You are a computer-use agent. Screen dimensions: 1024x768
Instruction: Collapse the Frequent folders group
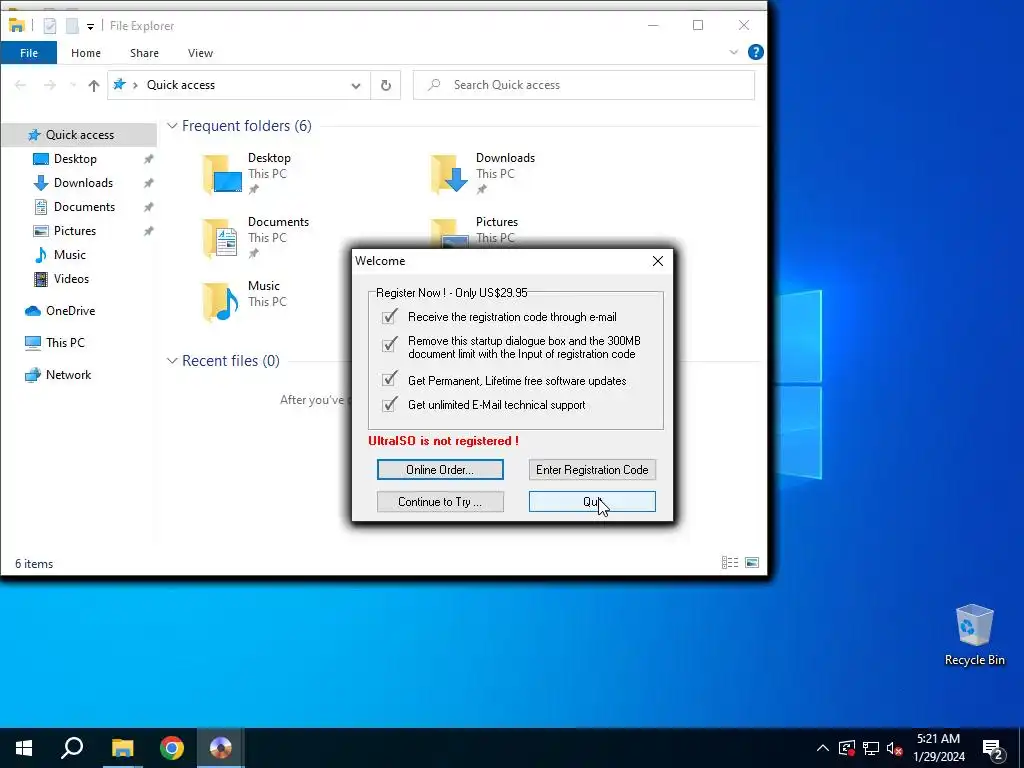coord(172,125)
